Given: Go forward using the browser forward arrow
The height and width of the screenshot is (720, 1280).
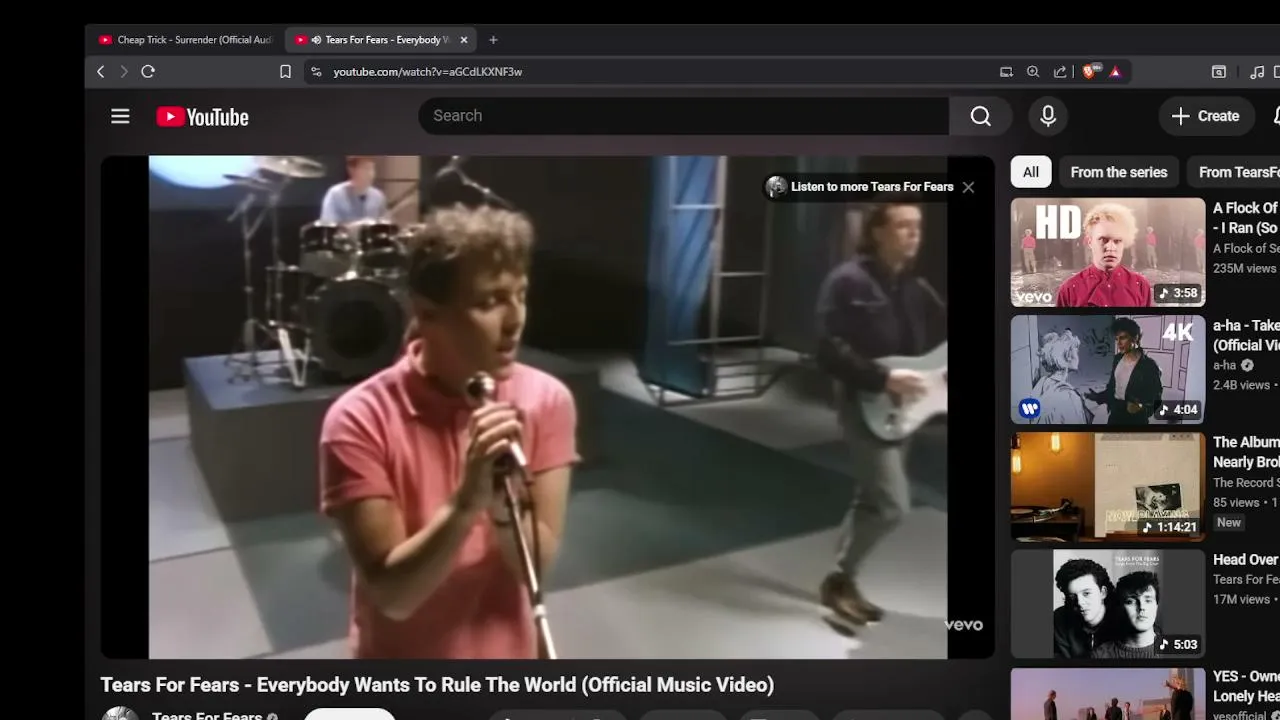Looking at the screenshot, I should pos(124,72).
